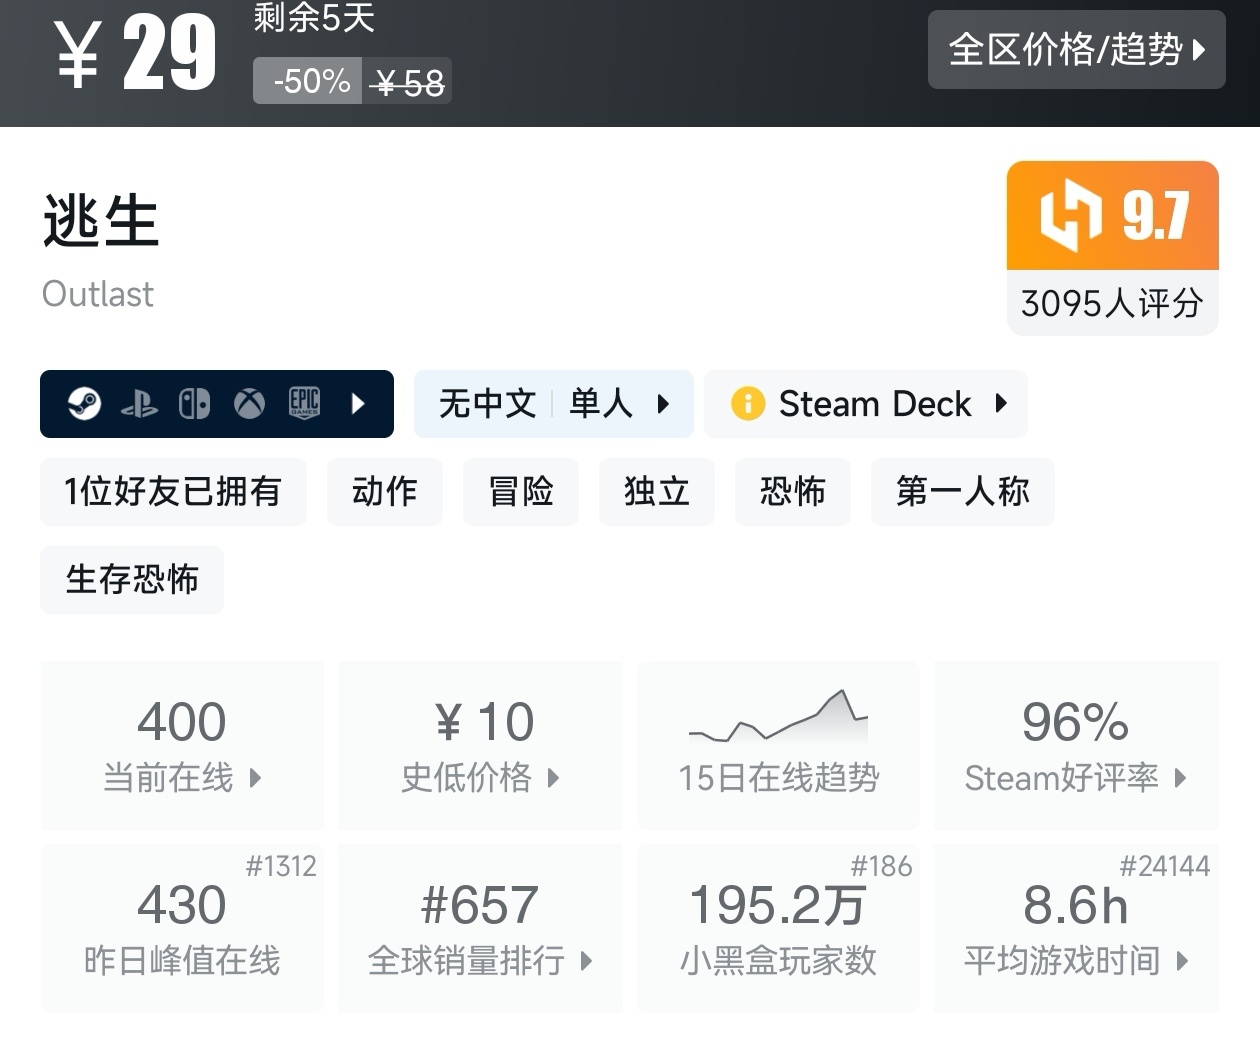Expand the platforms list arrow
Screen dimensions: 1260x1038
[x=359, y=404]
